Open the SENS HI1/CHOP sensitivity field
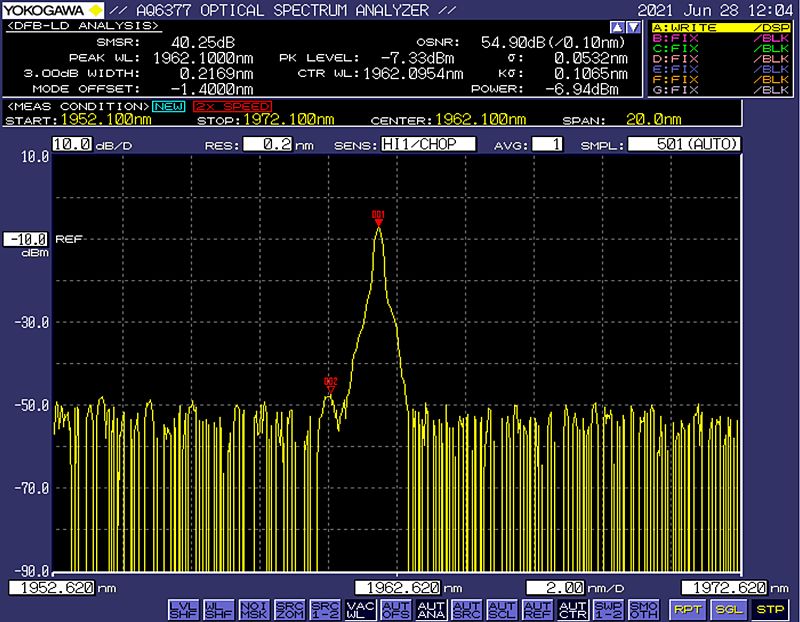800x622 pixels. click(x=428, y=145)
